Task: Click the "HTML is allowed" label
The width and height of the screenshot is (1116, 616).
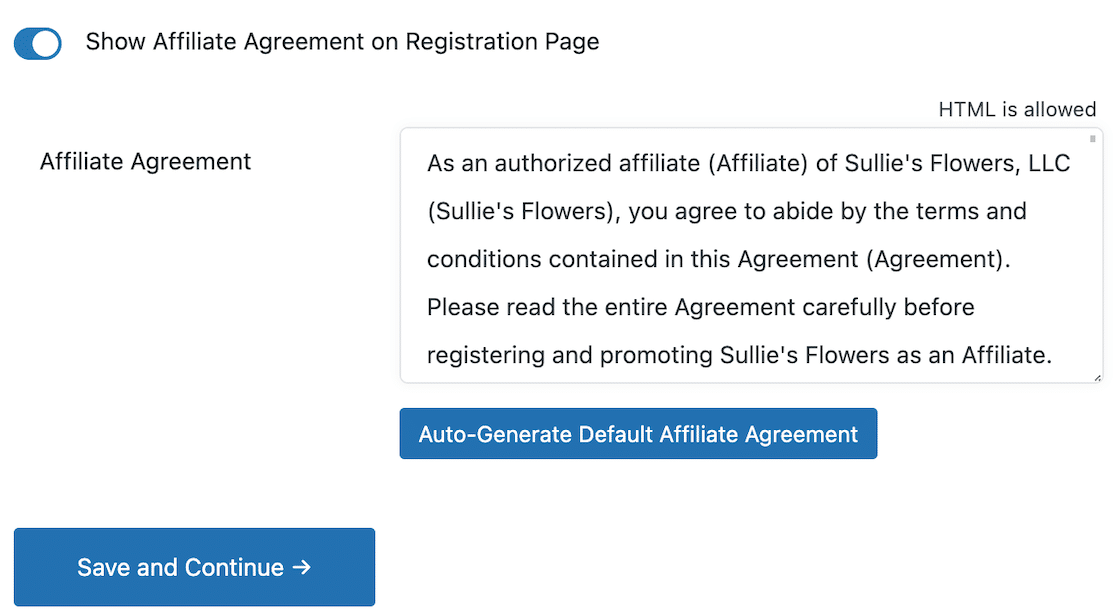Action: tap(1016, 109)
